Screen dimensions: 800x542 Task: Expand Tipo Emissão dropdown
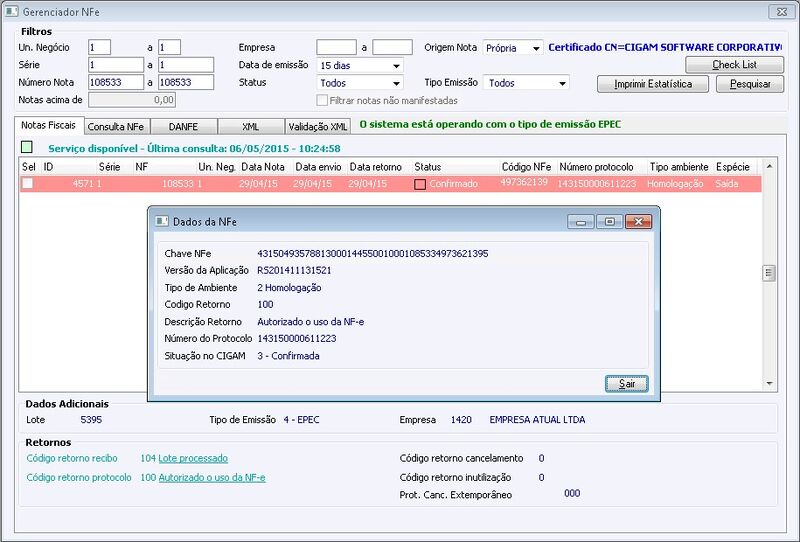click(x=562, y=83)
